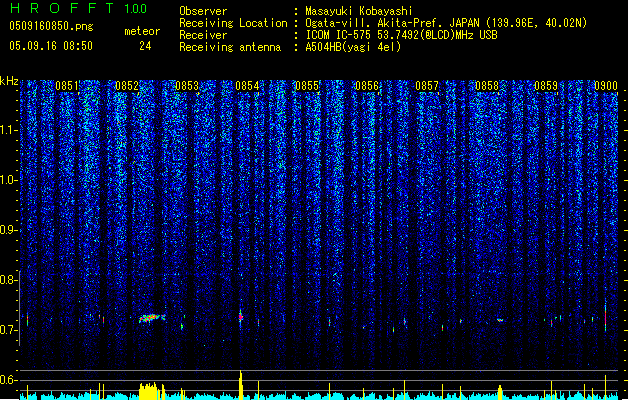The width and height of the screenshot is (629, 400).
Task: Click the date stamp 05.09.16 08:50
Action: pos(51,46)
